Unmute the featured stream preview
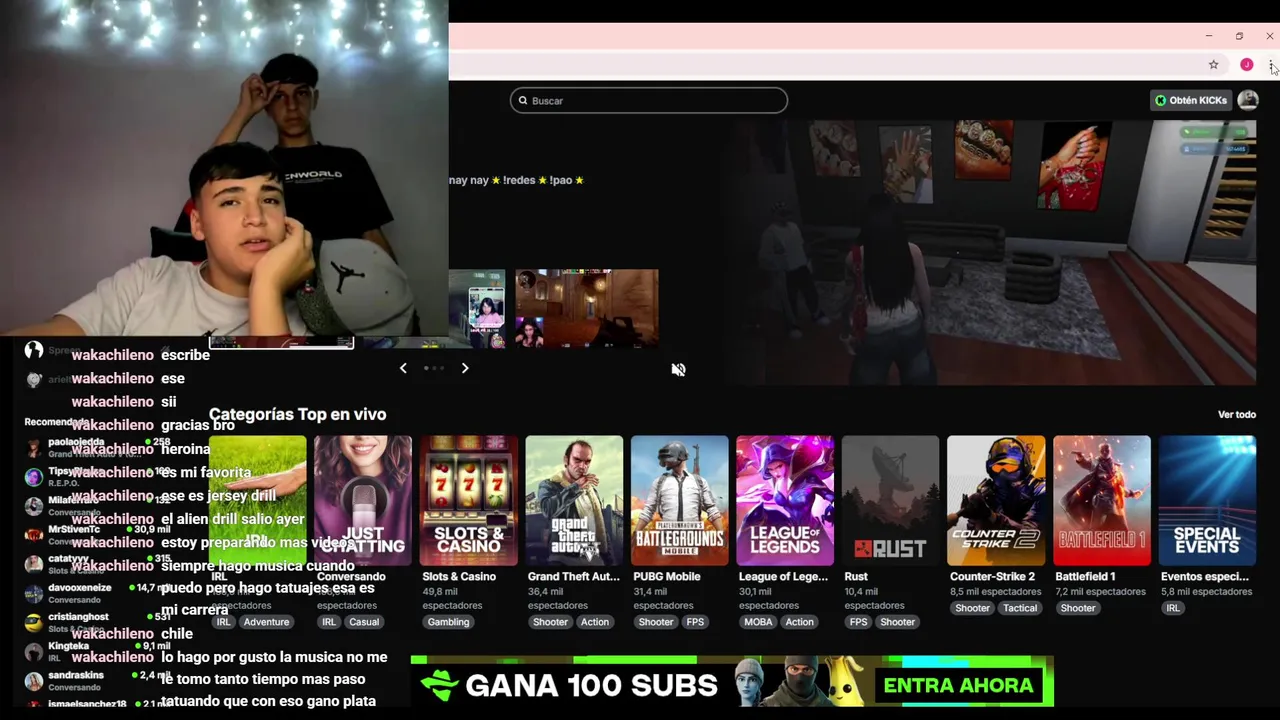This screenshot has height=720, width=1280. tap(678, 369)
